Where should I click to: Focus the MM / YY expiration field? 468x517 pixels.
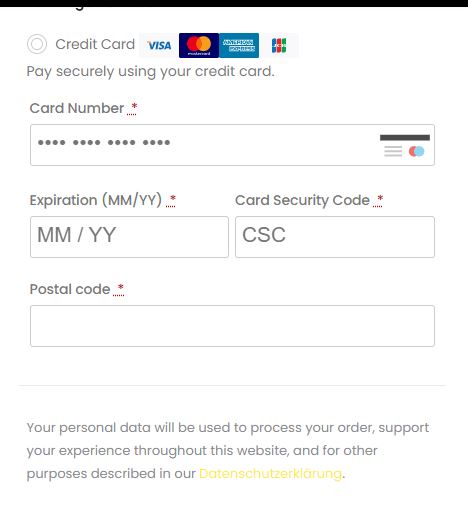coord(129,237)
